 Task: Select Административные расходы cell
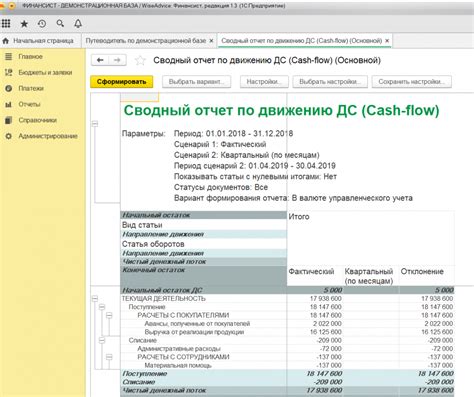click(179, 349)
